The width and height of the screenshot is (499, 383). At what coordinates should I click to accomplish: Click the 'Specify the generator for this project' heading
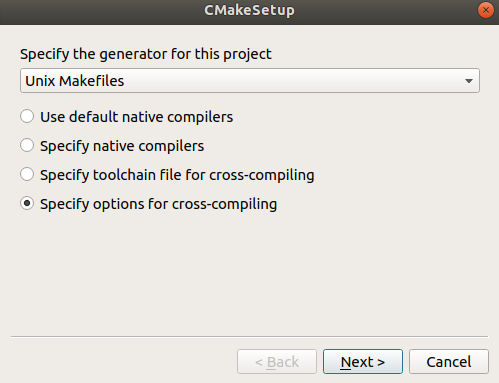click(146, 54)
